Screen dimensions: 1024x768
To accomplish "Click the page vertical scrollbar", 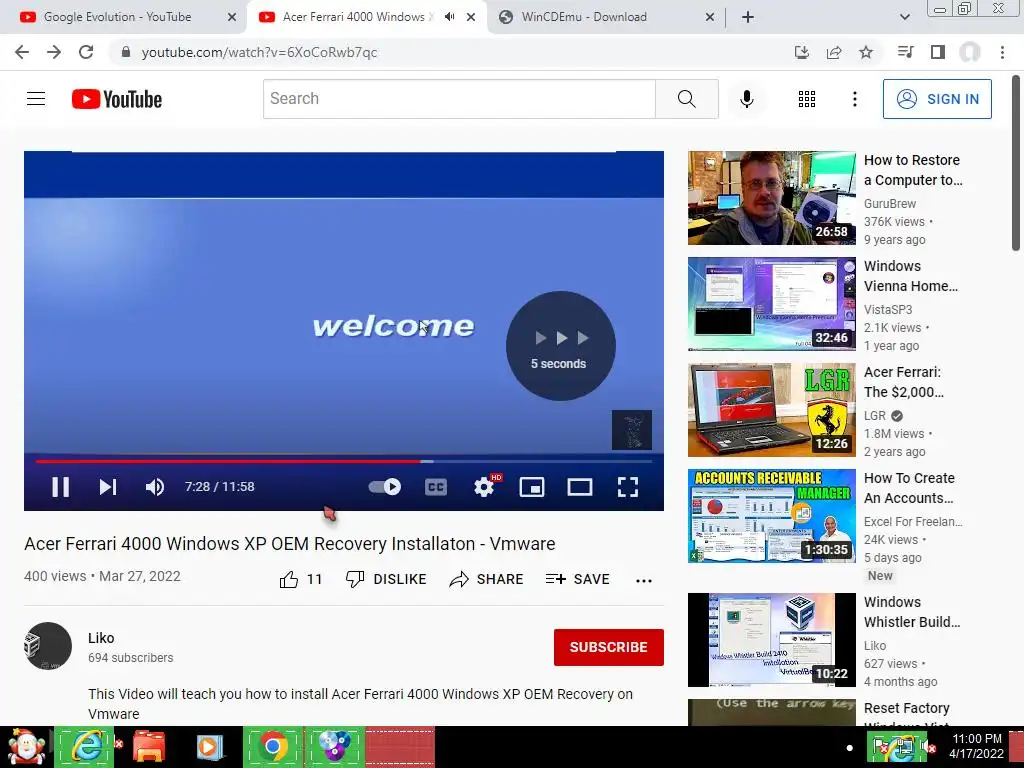I will click(x=1016, y=163).
